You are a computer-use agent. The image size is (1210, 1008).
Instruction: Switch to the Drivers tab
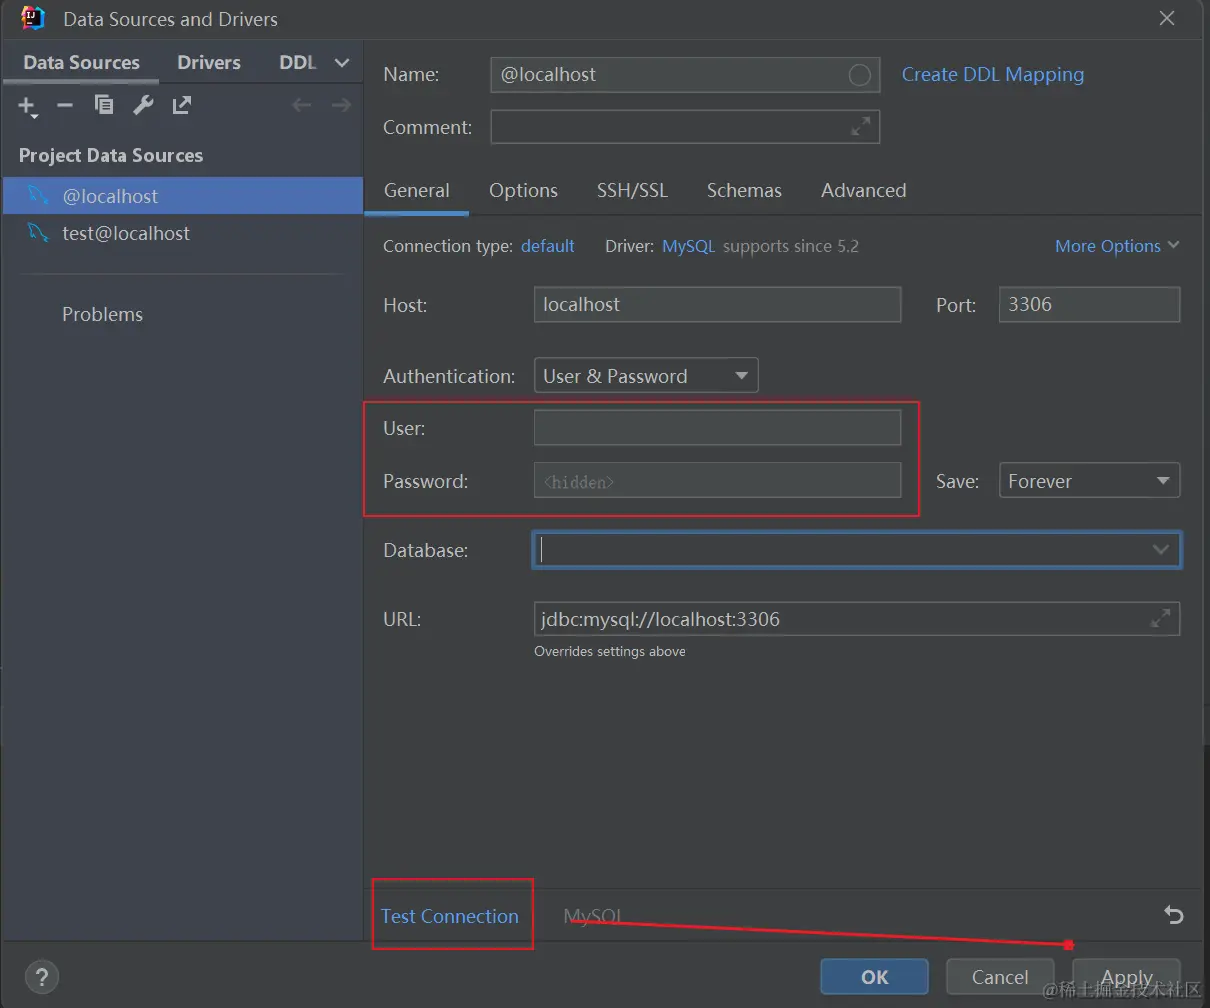[x=209, y=62]
